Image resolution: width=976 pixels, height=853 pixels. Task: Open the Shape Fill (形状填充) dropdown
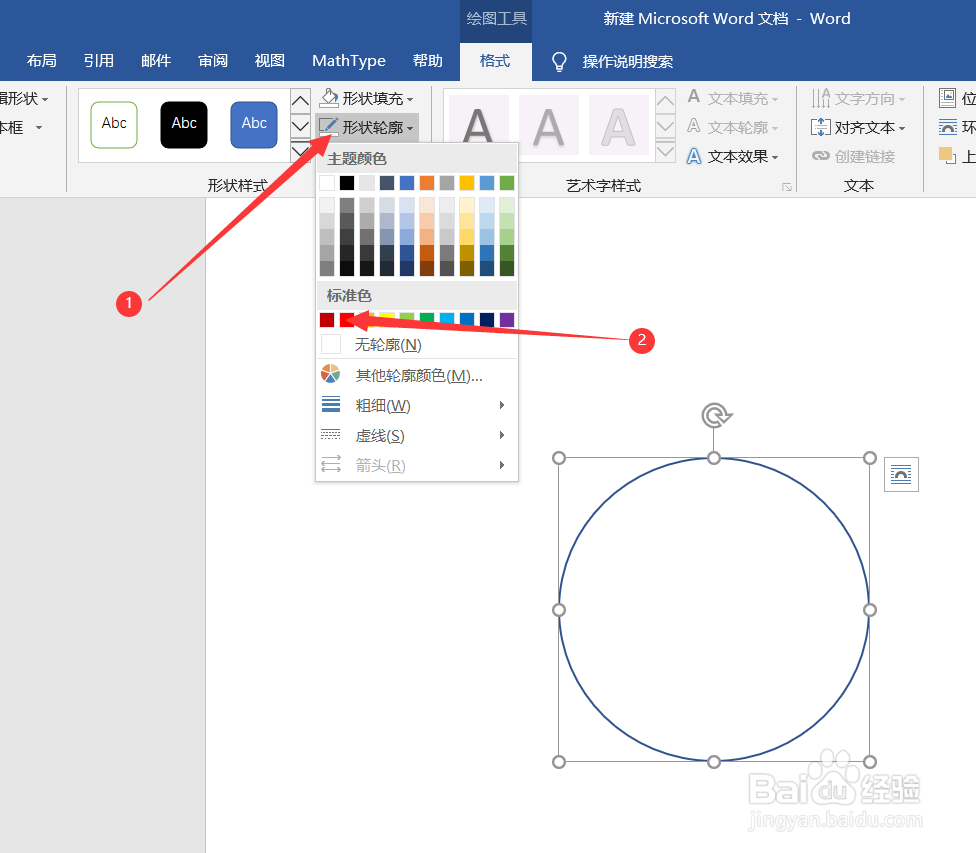[x=367, y=98]
